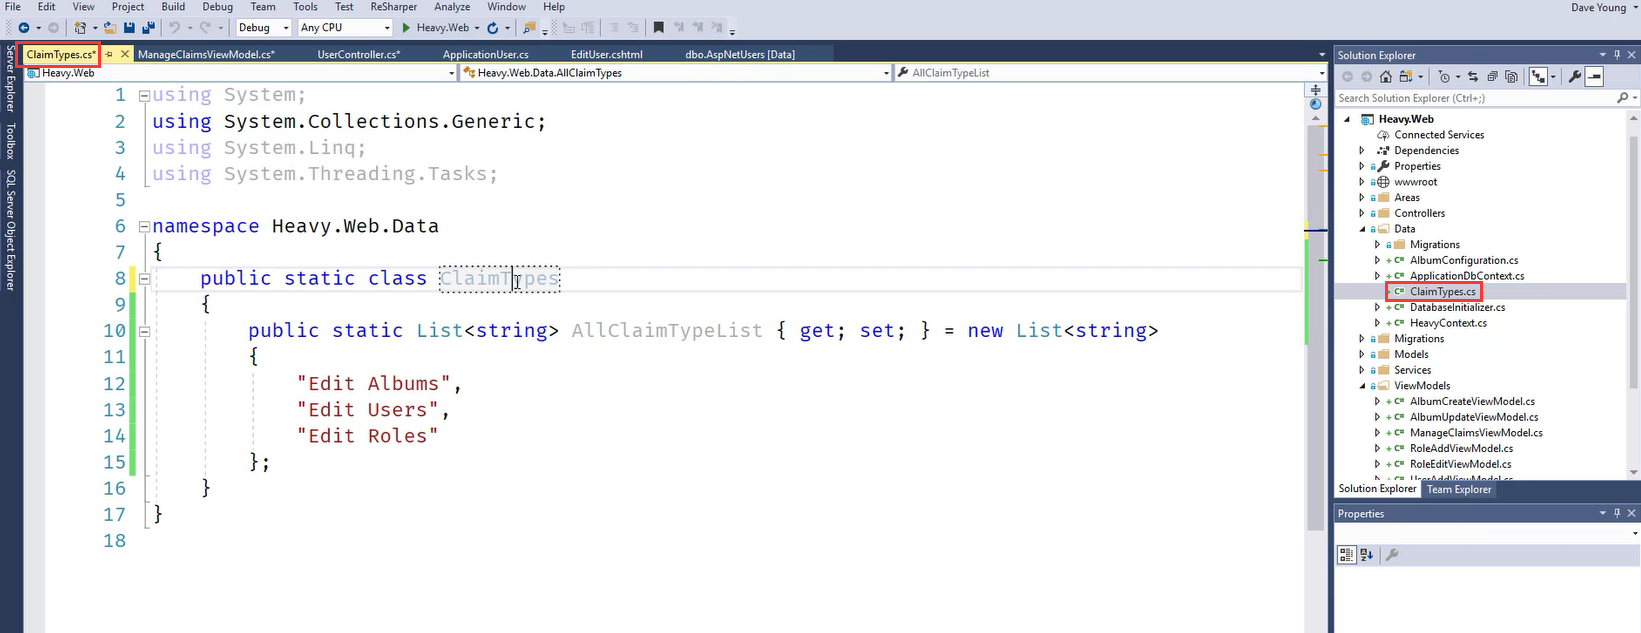Click the Sync with Active Document icon

(x=1472, y=77)
